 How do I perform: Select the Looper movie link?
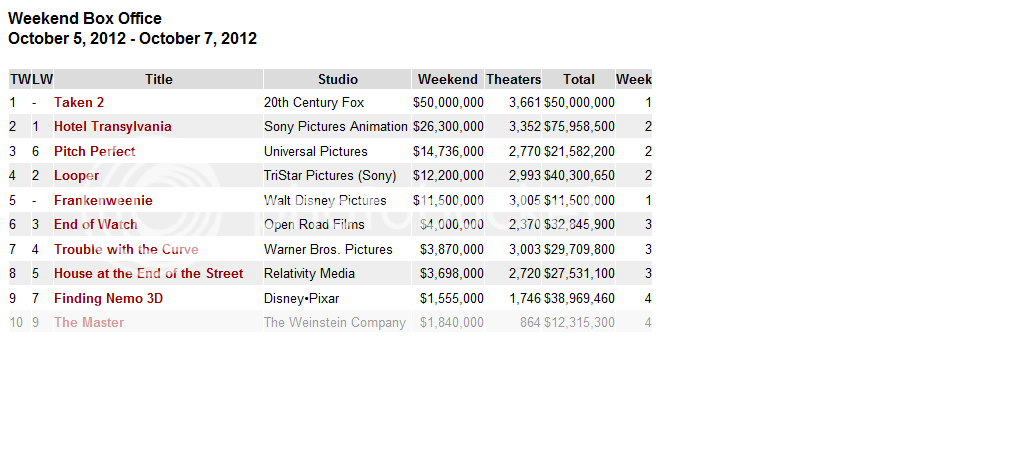[x=76, y=176]
